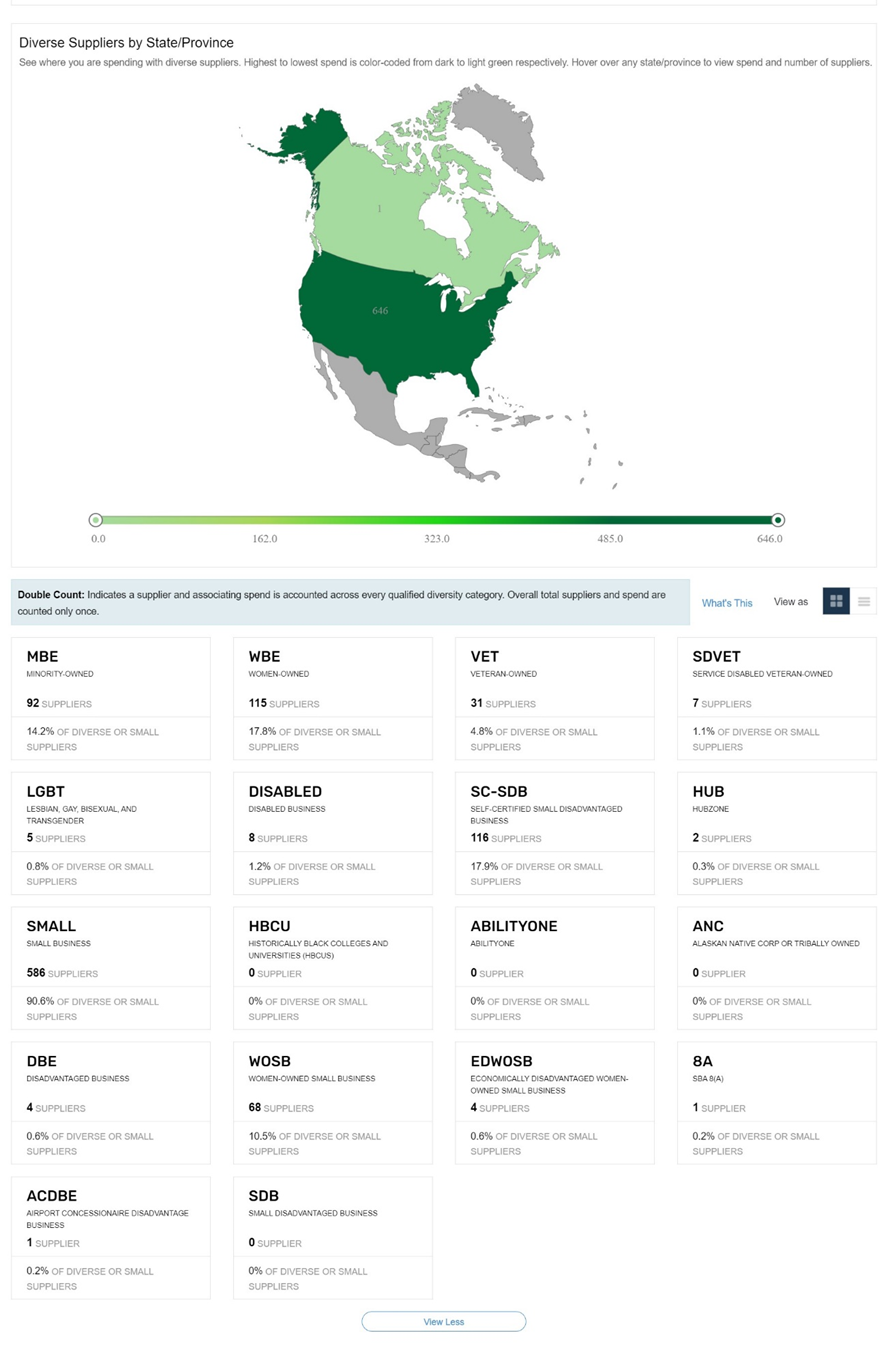888x1350 pixels.
Task: Click the left handle of spend slider
Action: tap(95, 520)
